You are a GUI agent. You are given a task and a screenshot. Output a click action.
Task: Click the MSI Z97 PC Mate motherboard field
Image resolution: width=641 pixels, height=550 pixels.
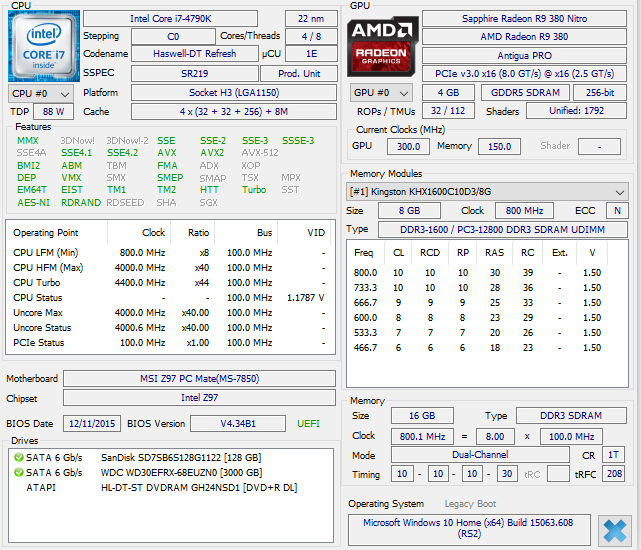199,379
